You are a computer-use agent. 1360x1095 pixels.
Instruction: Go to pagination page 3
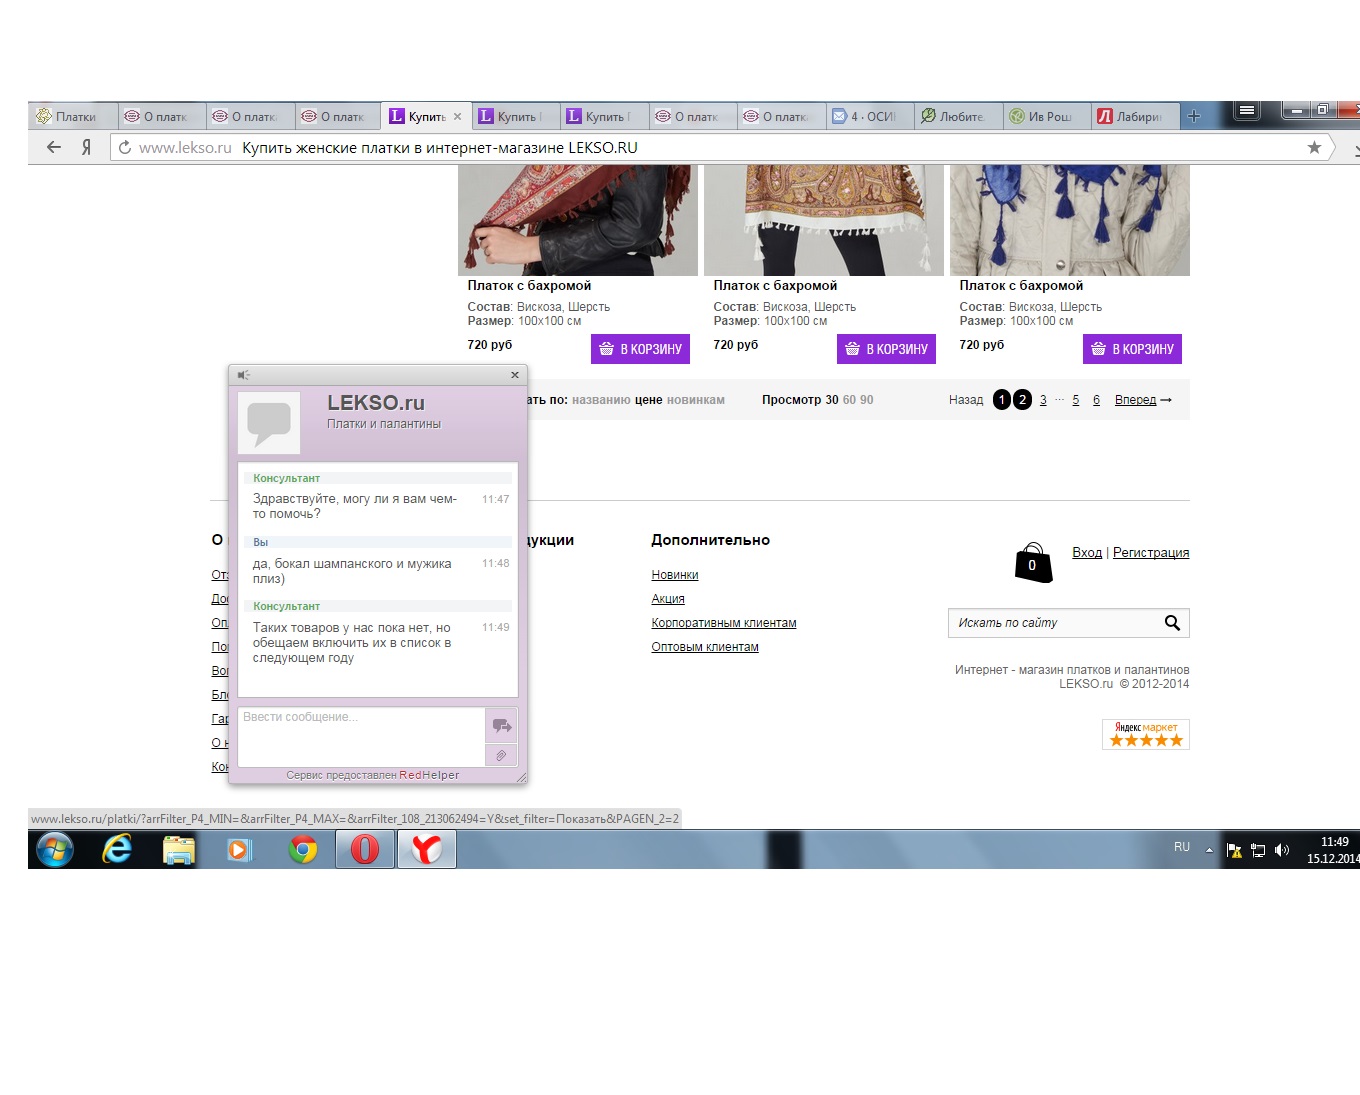tap(1043, 400)
